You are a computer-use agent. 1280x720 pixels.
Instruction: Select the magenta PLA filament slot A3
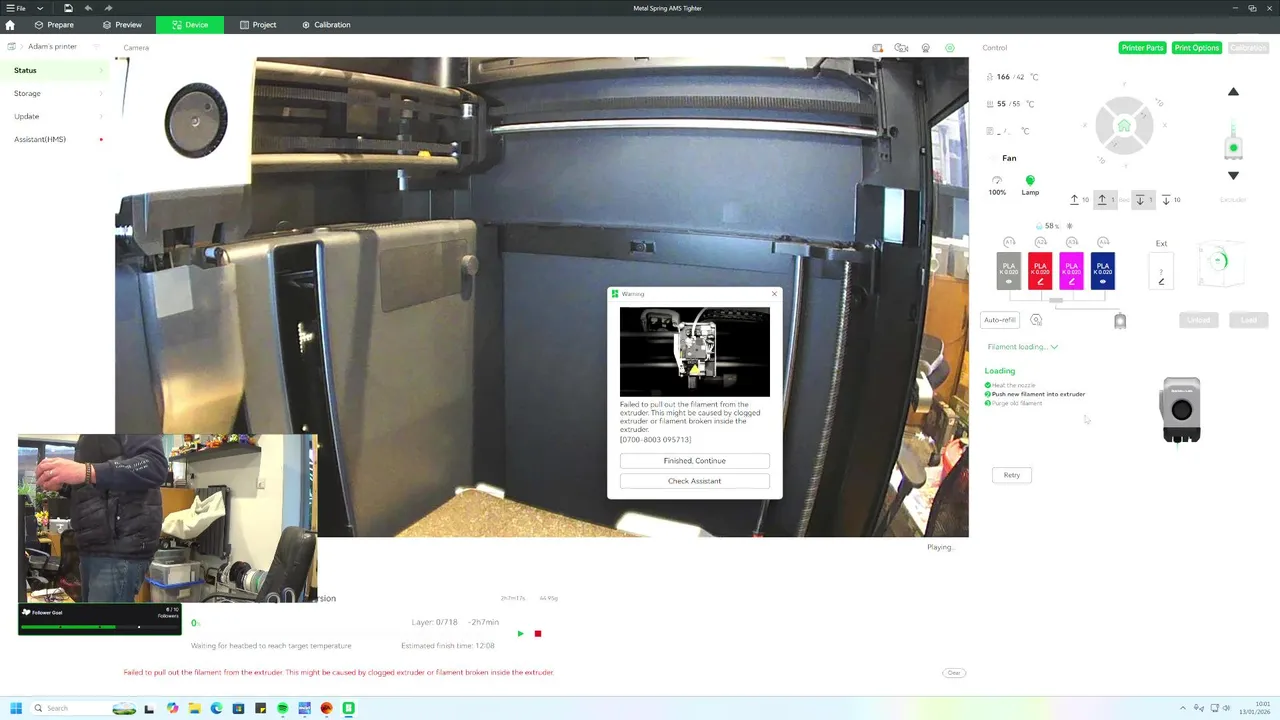1071,271
